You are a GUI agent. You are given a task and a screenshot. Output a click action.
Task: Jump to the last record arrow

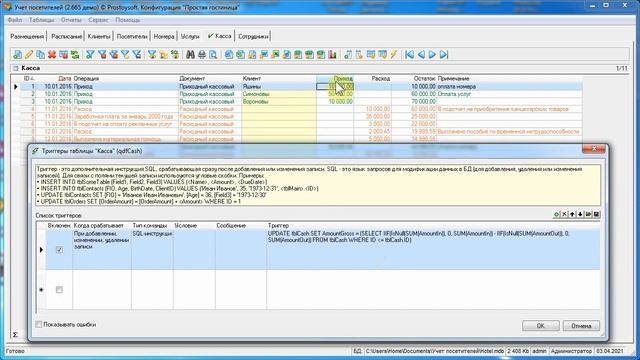point(444,55)
